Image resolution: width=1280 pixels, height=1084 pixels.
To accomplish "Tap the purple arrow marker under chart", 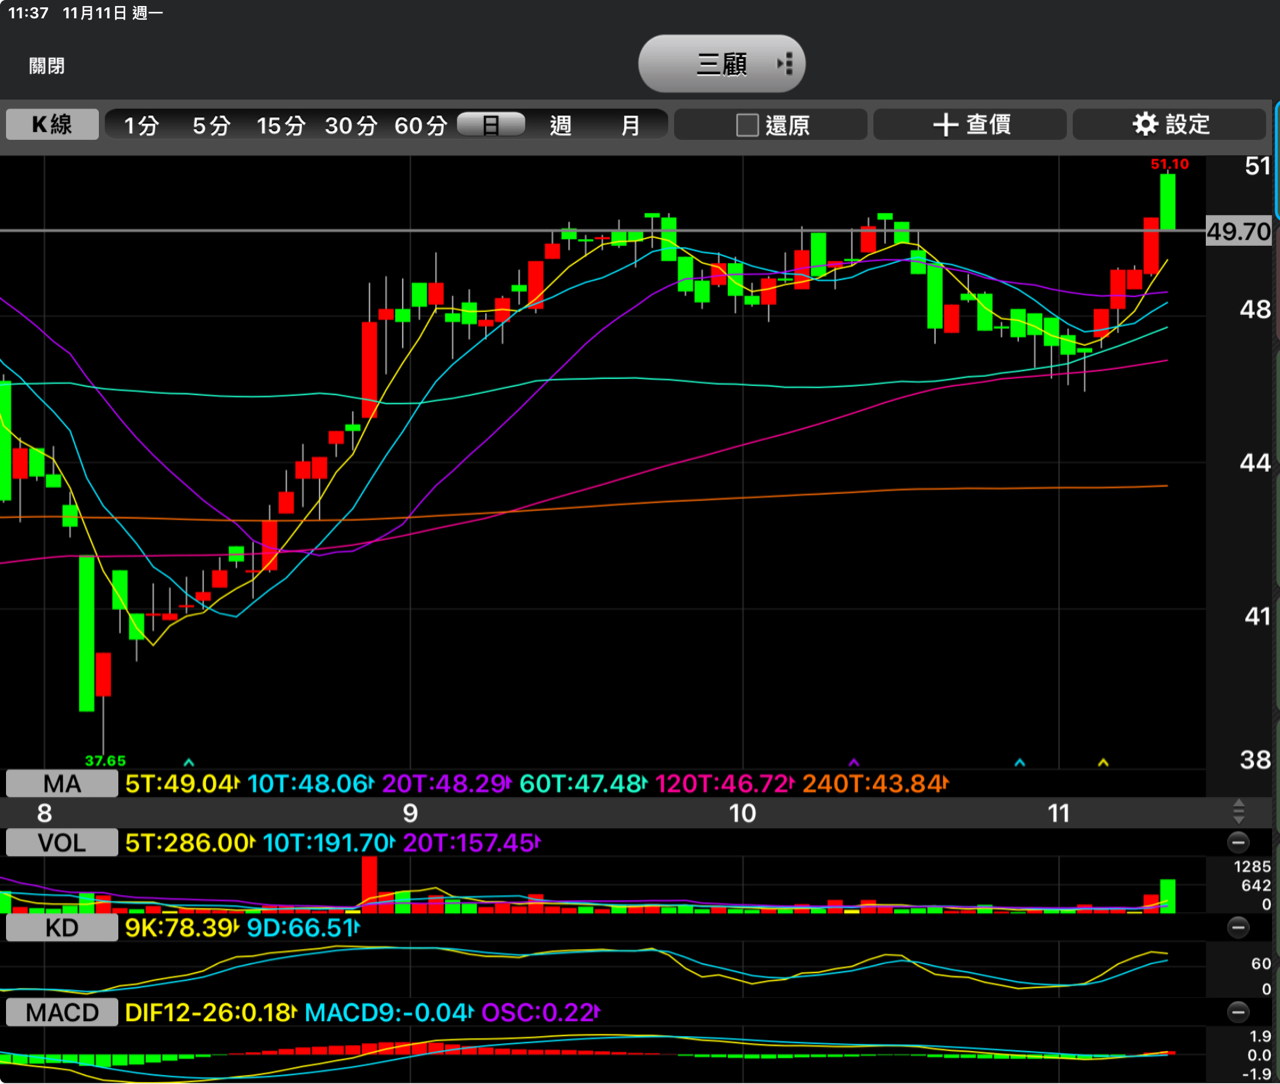I will [853, 763].
